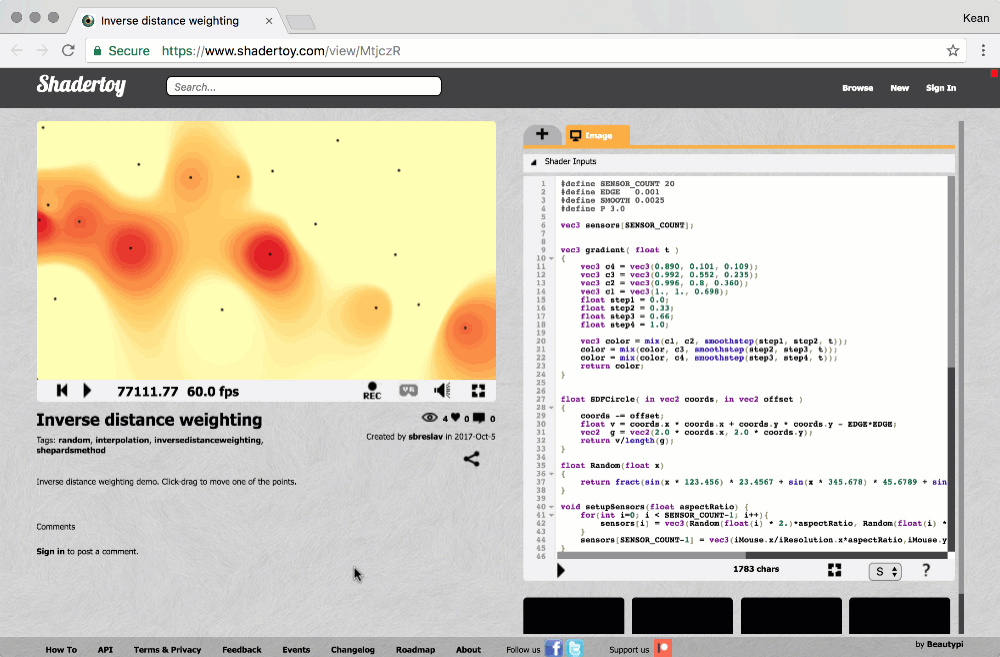The width and height of the screenshot is (1000, 657).
Task: Click the REC record button
Action: coord(372,390)
